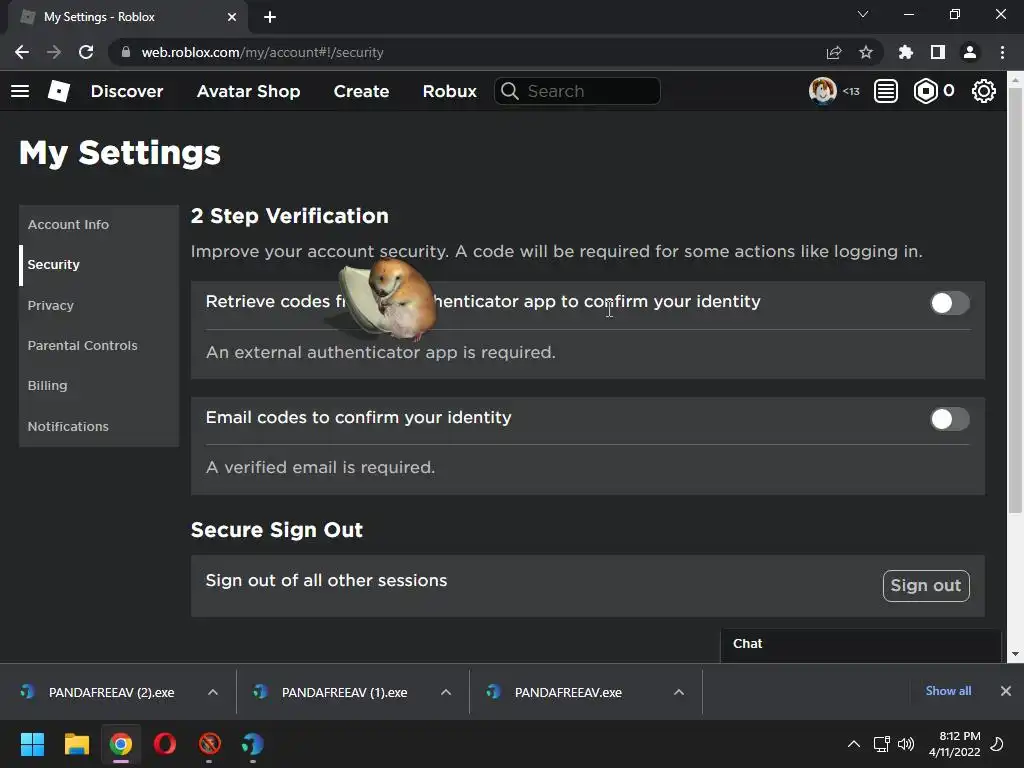The height and width of the screenshot is (768, 1024).
Task: Select Billing settings tab
Action: [99, 386]
